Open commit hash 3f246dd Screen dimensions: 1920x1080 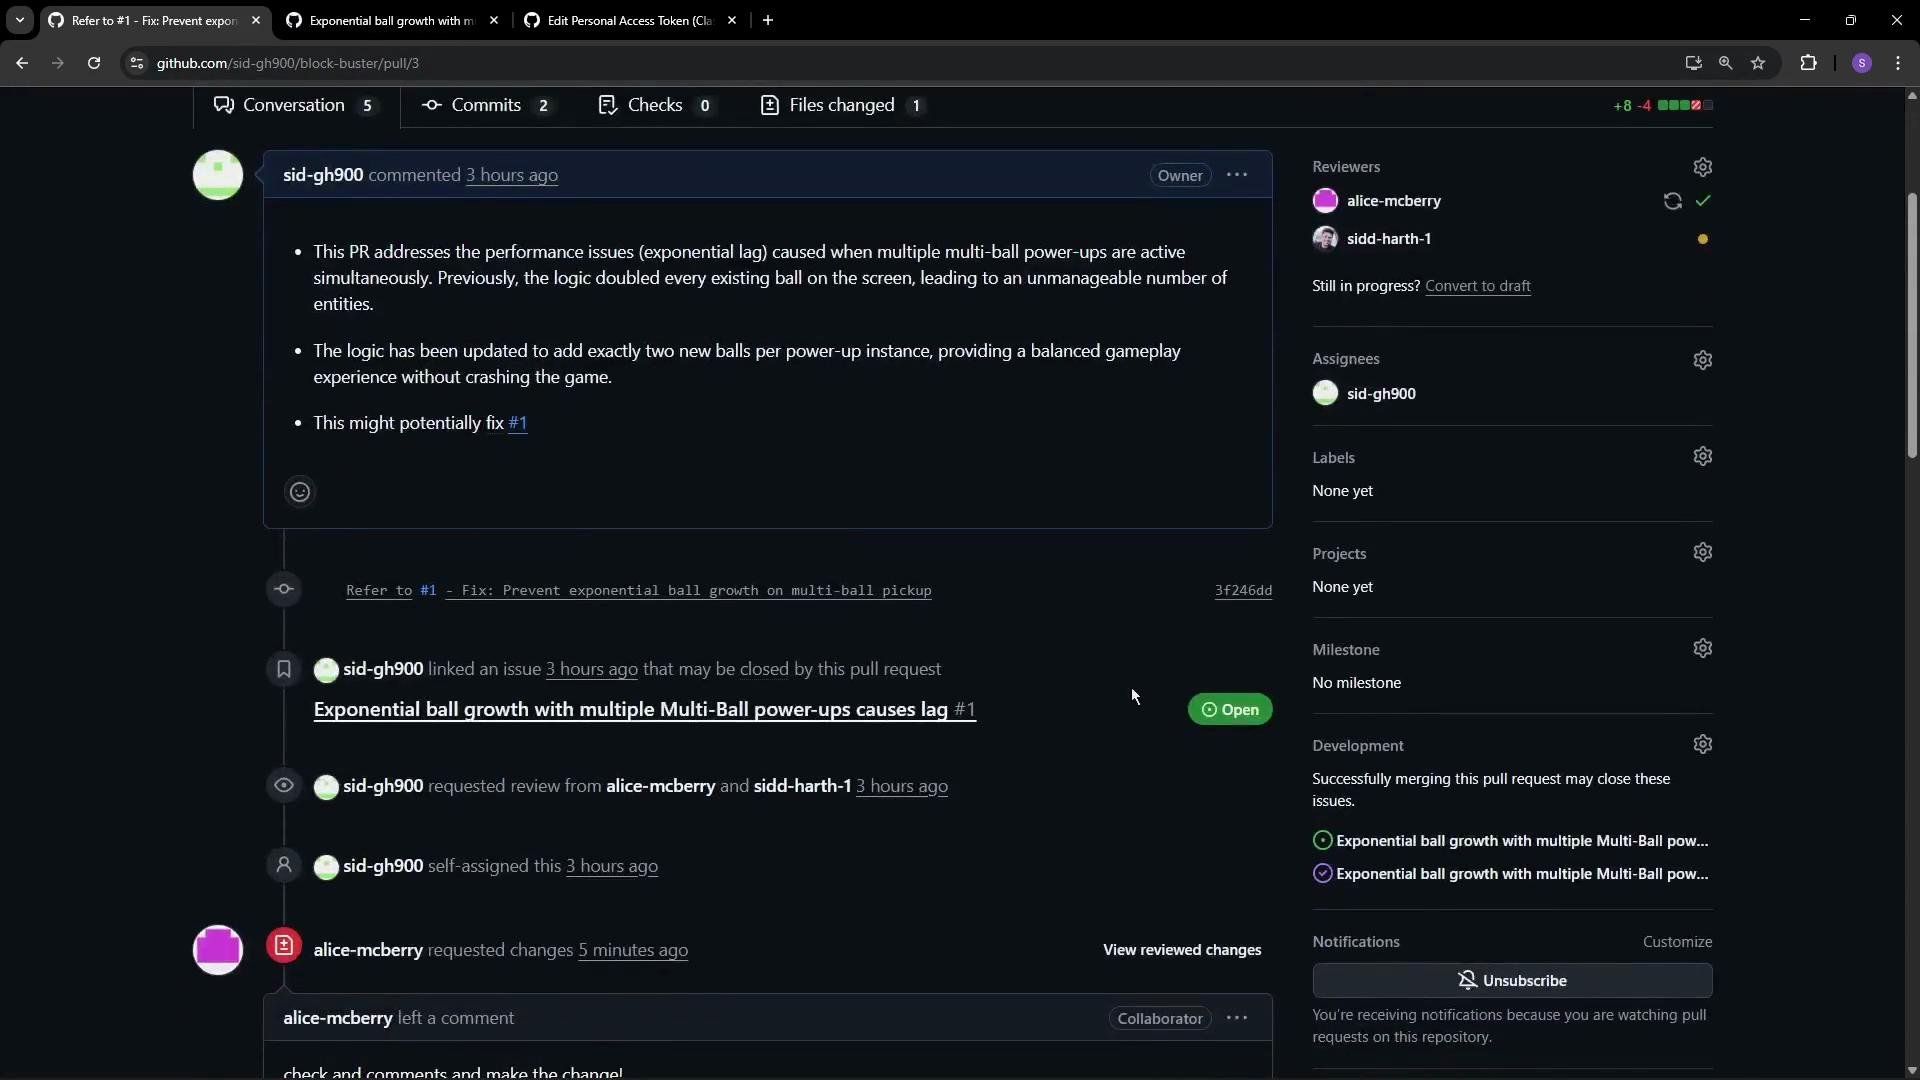(1243, 590)
